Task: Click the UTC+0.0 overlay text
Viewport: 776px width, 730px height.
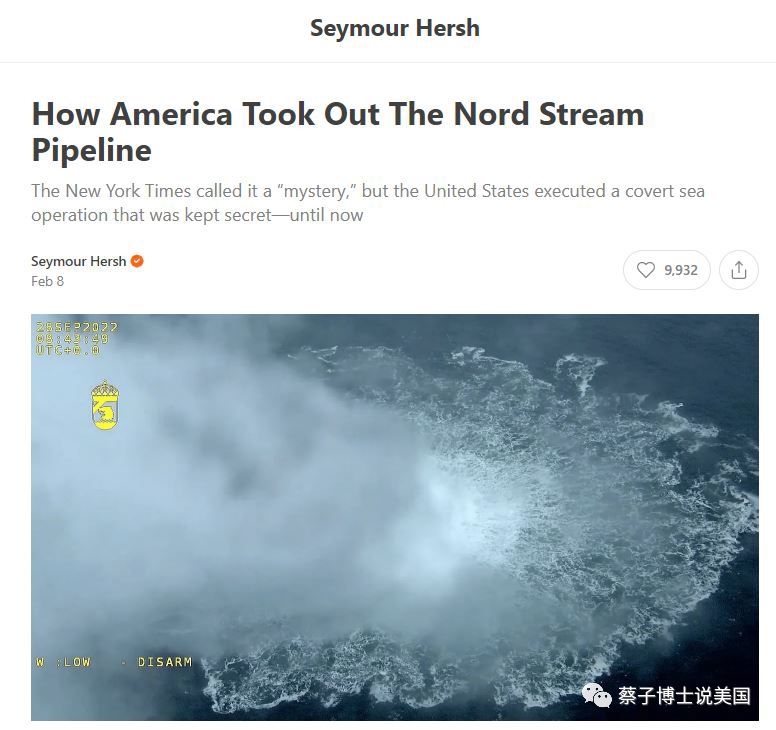Action: coord(68,350)
